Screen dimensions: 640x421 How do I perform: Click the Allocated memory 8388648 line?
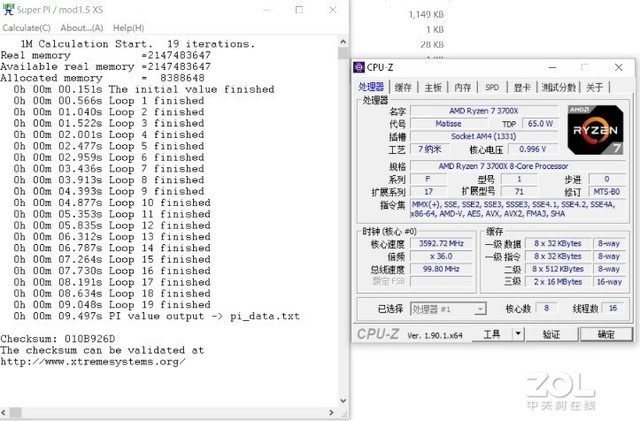tap(102, 78)
